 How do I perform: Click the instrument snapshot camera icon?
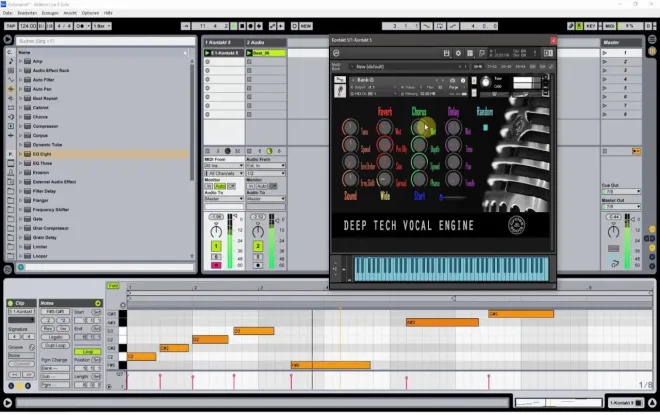pyautogui.click(x=452, y=80)
